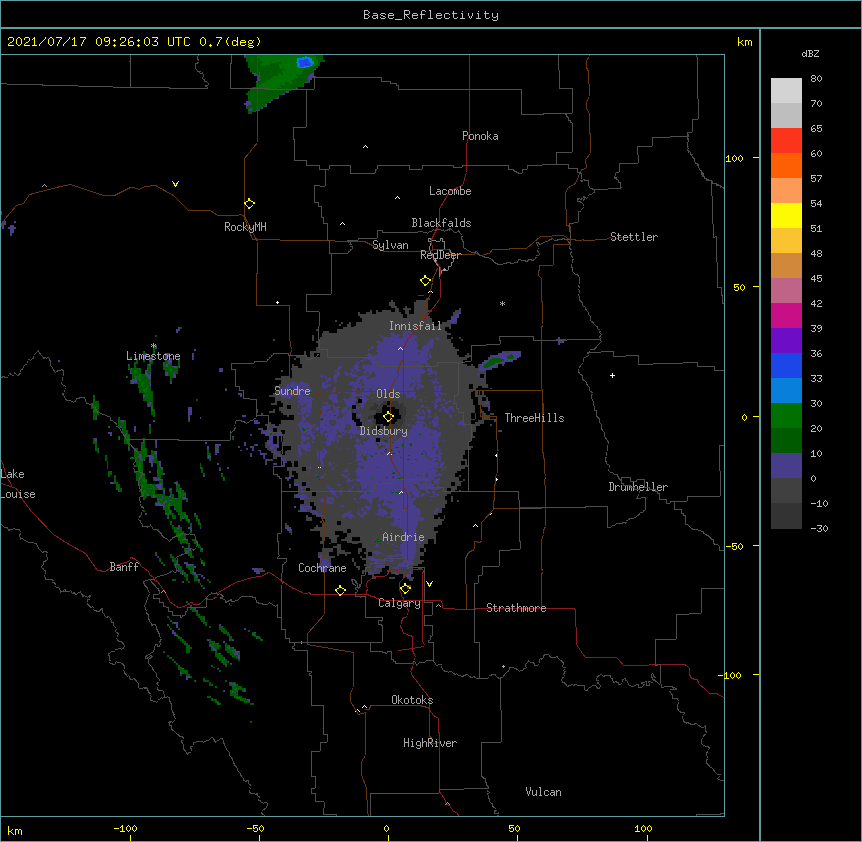This screenshot has width=862, height=842.
Task: Click the Lacombe city label
Action: [450, 191]
